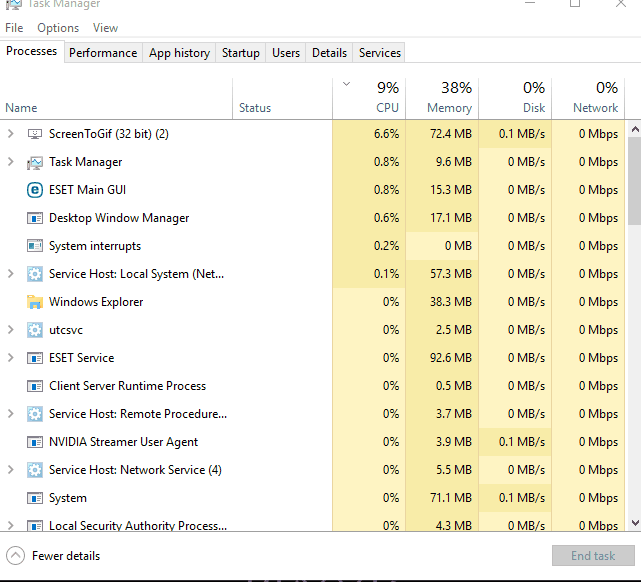Click the Desktop Window Manager icon
641x582 pixels.
35,218
